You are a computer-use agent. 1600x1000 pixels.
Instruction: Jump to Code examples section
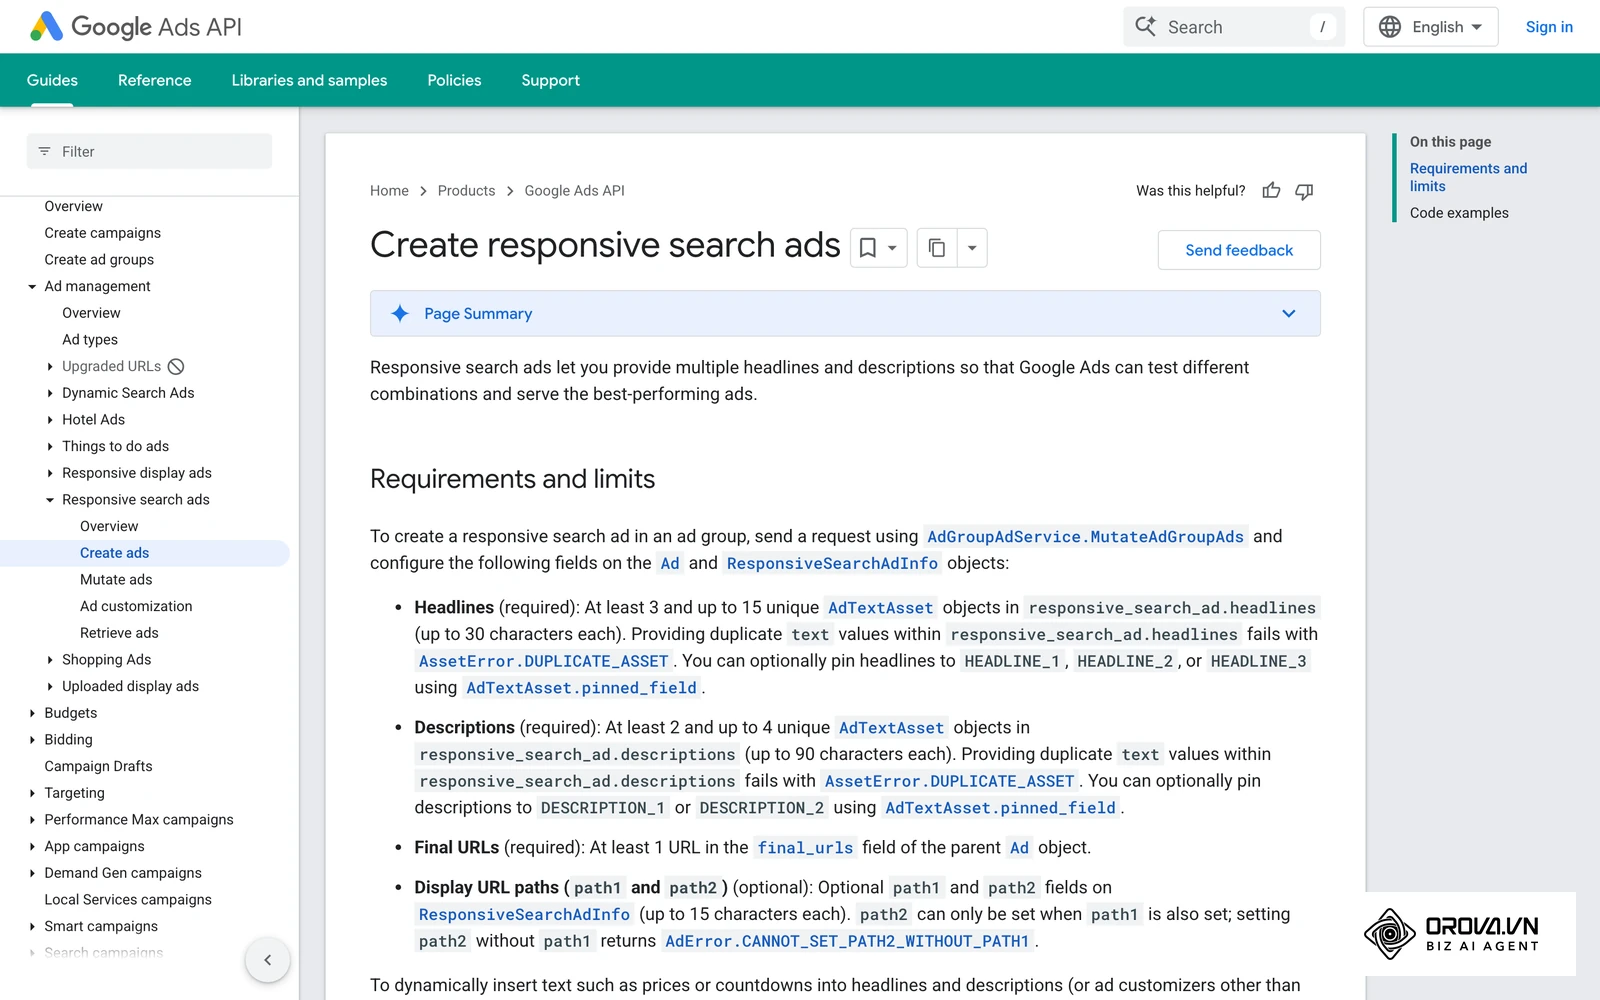(x=1459, y=213)
